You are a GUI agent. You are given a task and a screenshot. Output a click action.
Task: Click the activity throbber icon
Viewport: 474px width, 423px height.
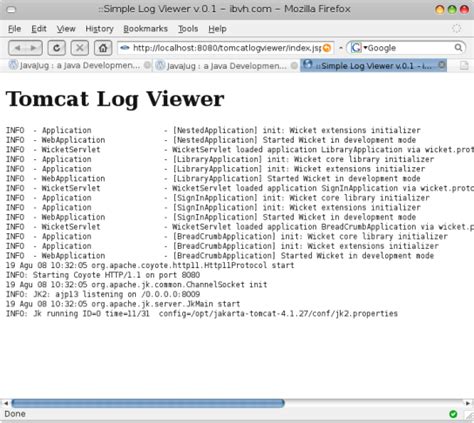[x=457, y=29]
